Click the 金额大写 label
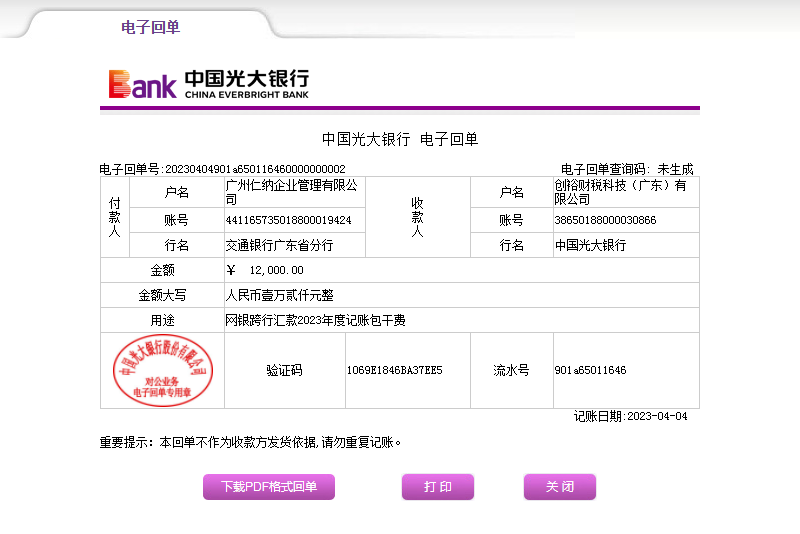Image resolution: width=800 pixels, height=534 pixels. pyautogui.click(x=162, y=295)
